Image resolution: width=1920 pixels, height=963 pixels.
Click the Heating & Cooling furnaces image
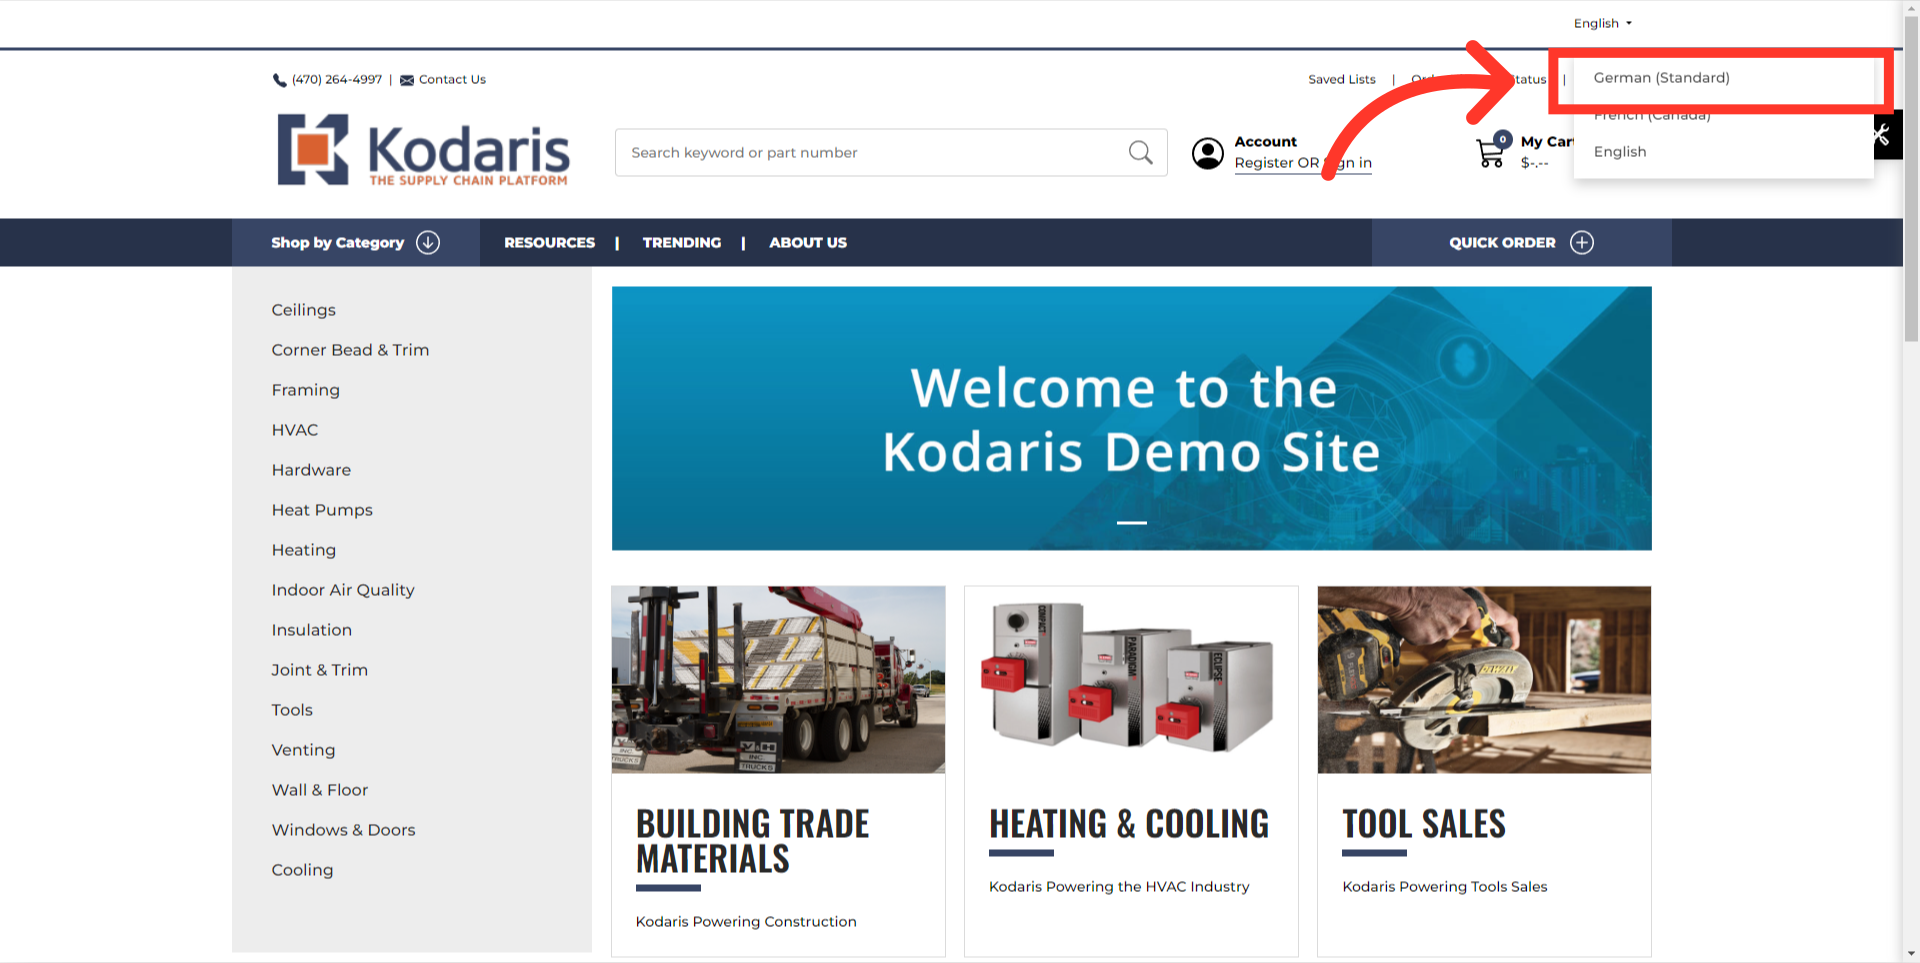tap(1131, 680)
